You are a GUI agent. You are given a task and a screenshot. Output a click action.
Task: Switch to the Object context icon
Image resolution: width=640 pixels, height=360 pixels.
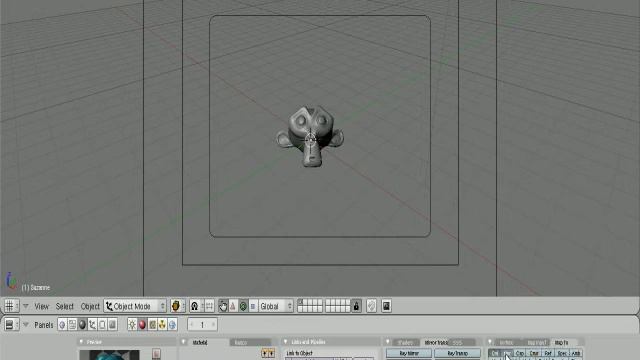pos(92,325)
